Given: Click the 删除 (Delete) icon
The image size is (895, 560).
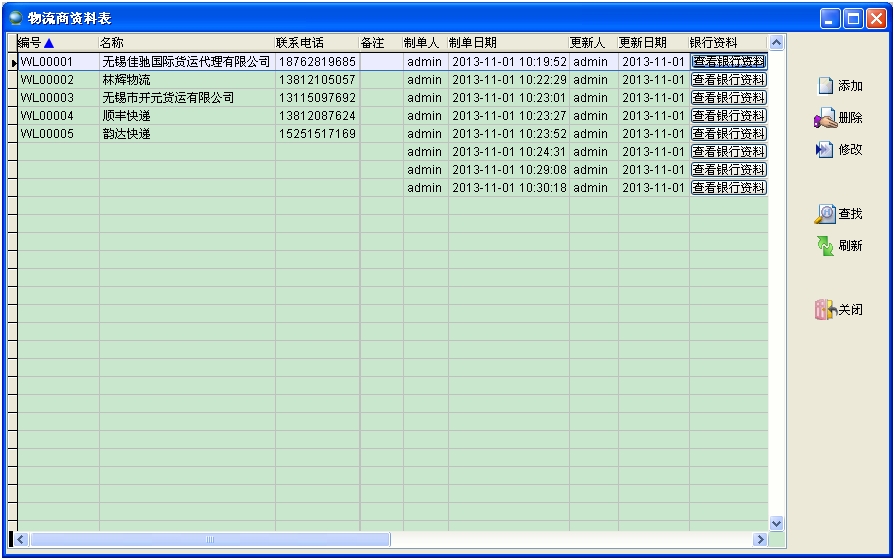Looking at the screenshot, I should click(x=825, y=118).
